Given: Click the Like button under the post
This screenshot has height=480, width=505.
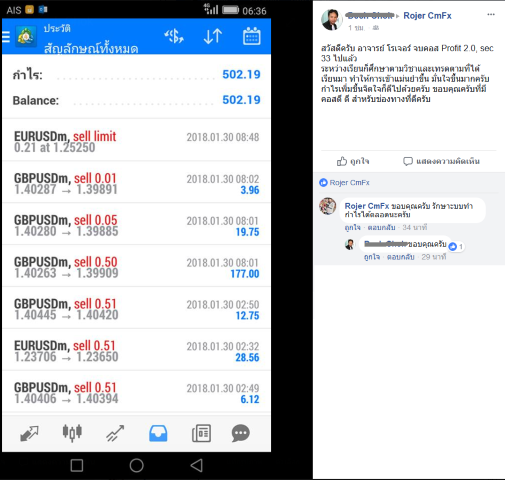Looking at the screenshot, I should pos(353,161).
